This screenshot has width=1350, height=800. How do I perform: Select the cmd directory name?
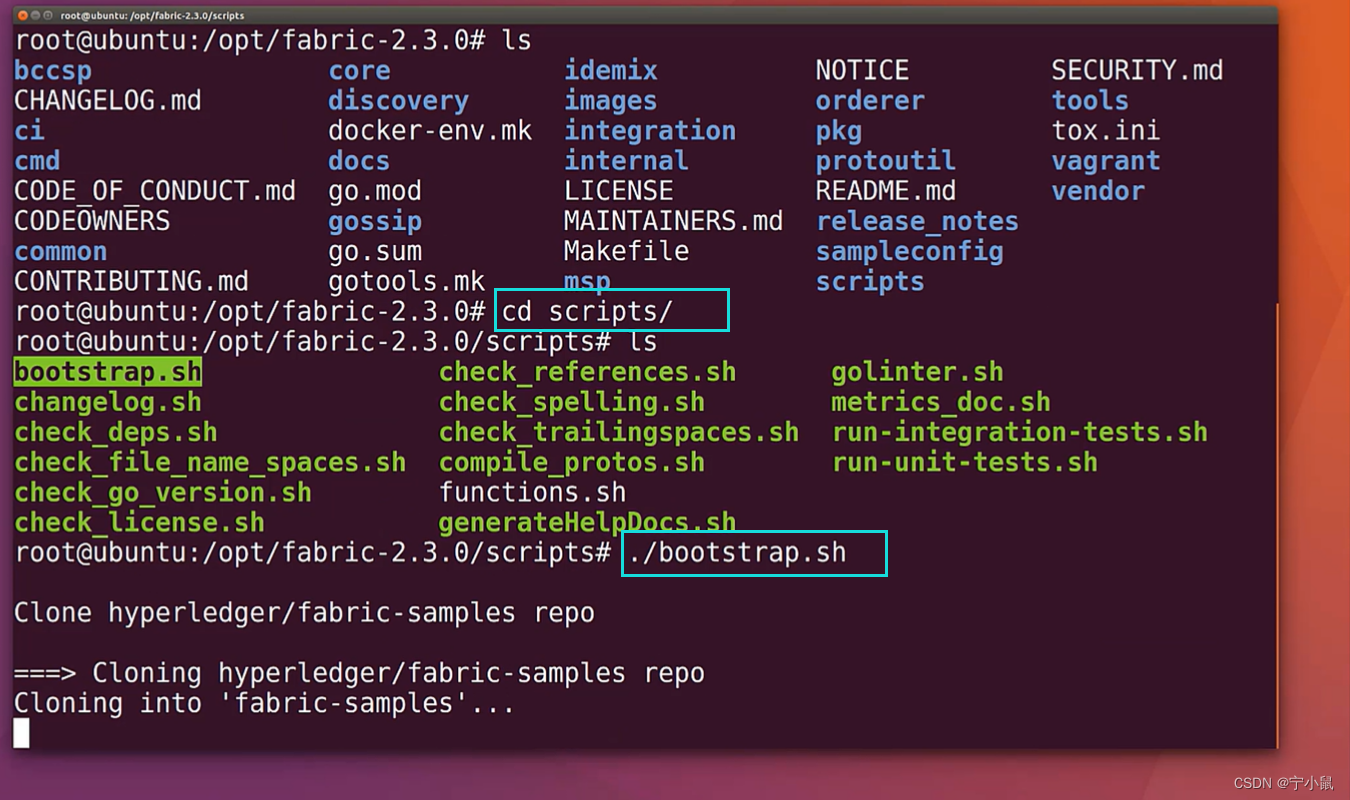point(37,161)
